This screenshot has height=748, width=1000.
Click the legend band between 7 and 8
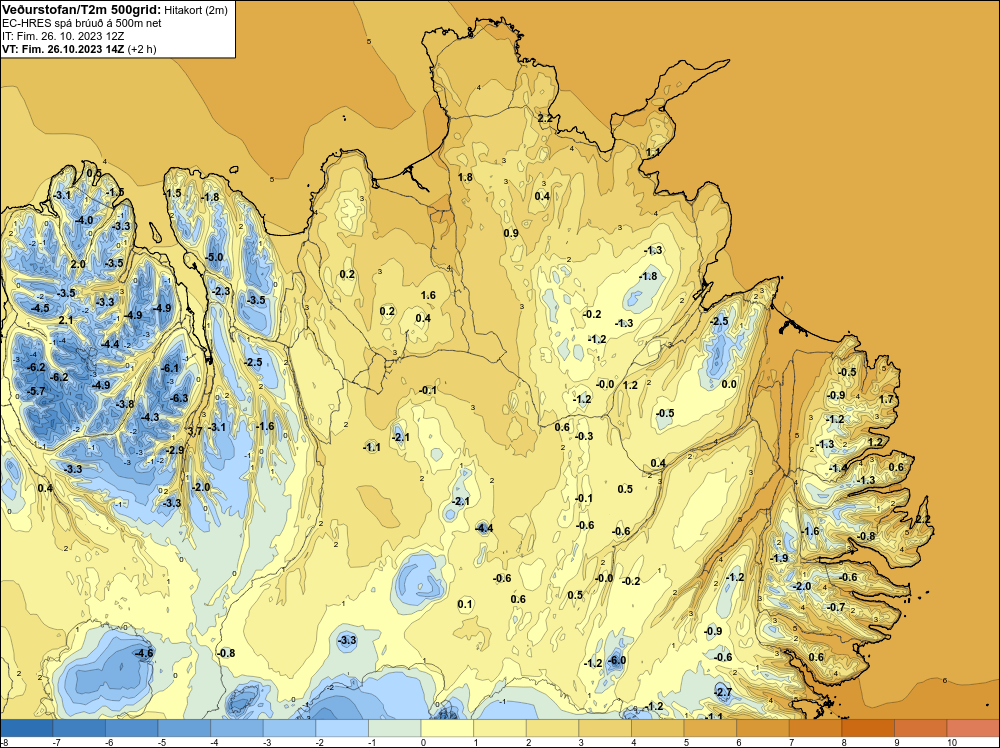pos(816,728)
